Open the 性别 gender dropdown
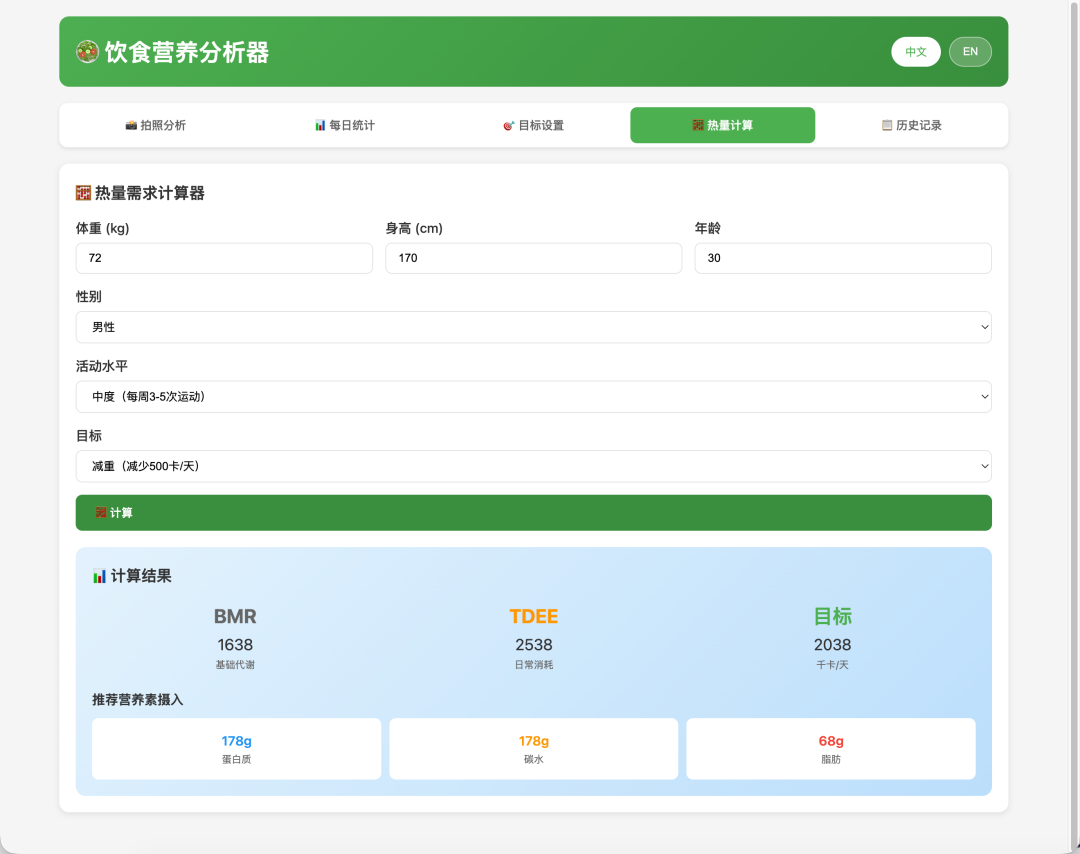This screenshot has width=1080, height=854. click(533, 326)
